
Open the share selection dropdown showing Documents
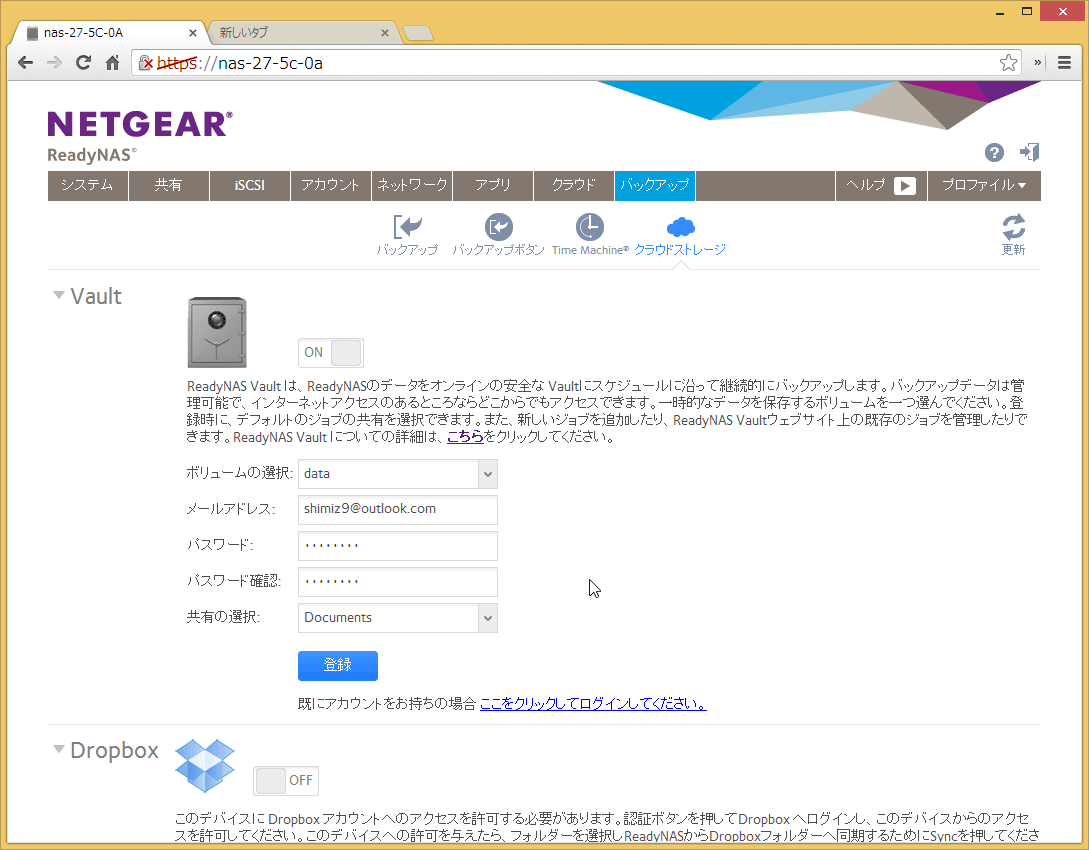(397, 618)
